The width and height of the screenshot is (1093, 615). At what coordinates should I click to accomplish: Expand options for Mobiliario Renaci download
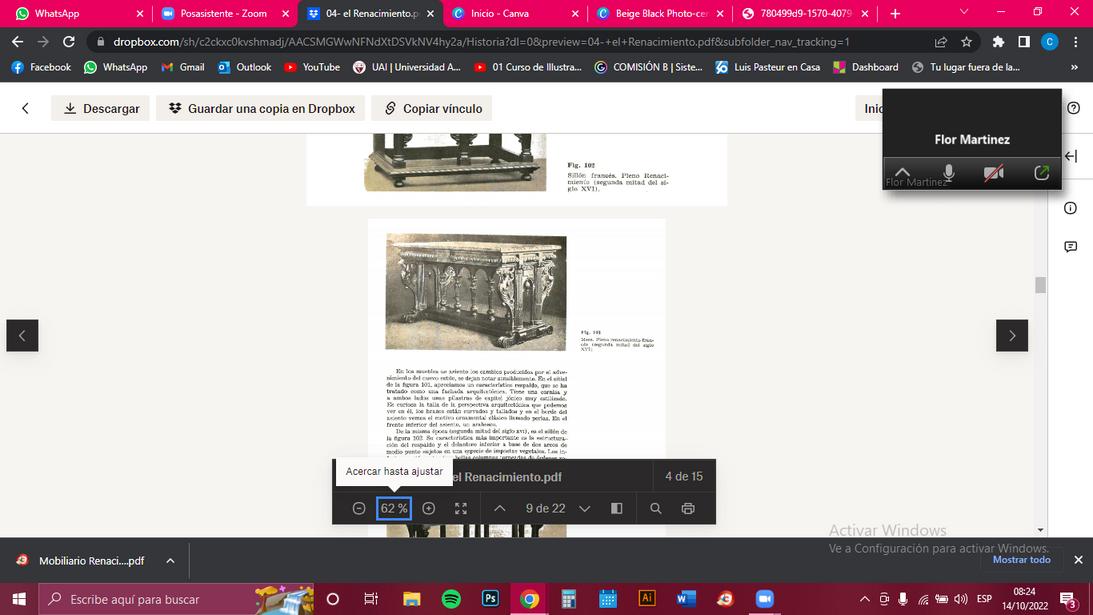(170, 561)
